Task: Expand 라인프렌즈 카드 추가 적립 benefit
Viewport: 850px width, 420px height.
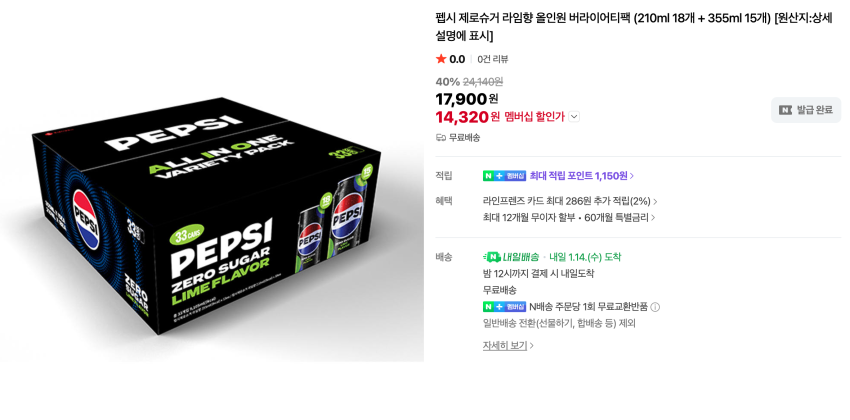Action: click(570, 201)
